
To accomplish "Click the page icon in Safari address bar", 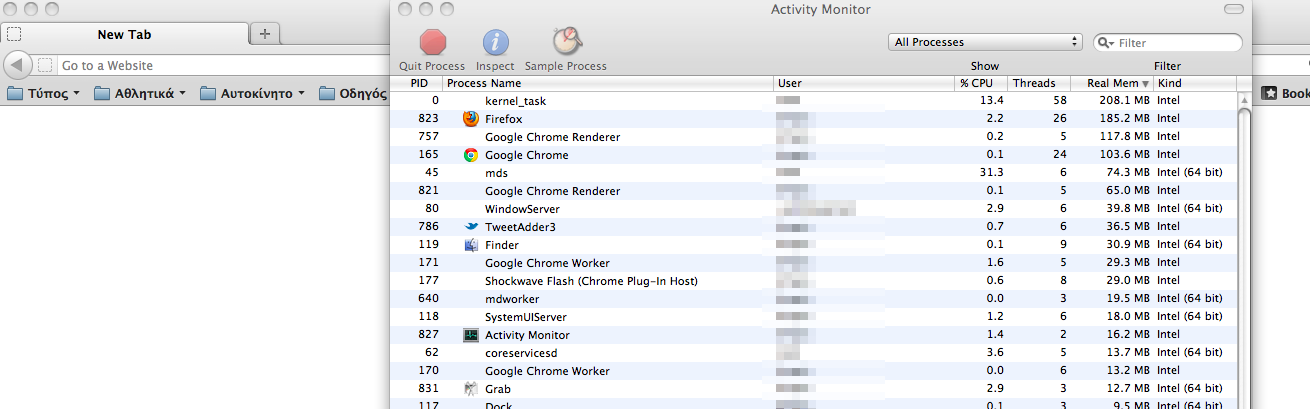I will pyautogui.click(x=45, y=65).
